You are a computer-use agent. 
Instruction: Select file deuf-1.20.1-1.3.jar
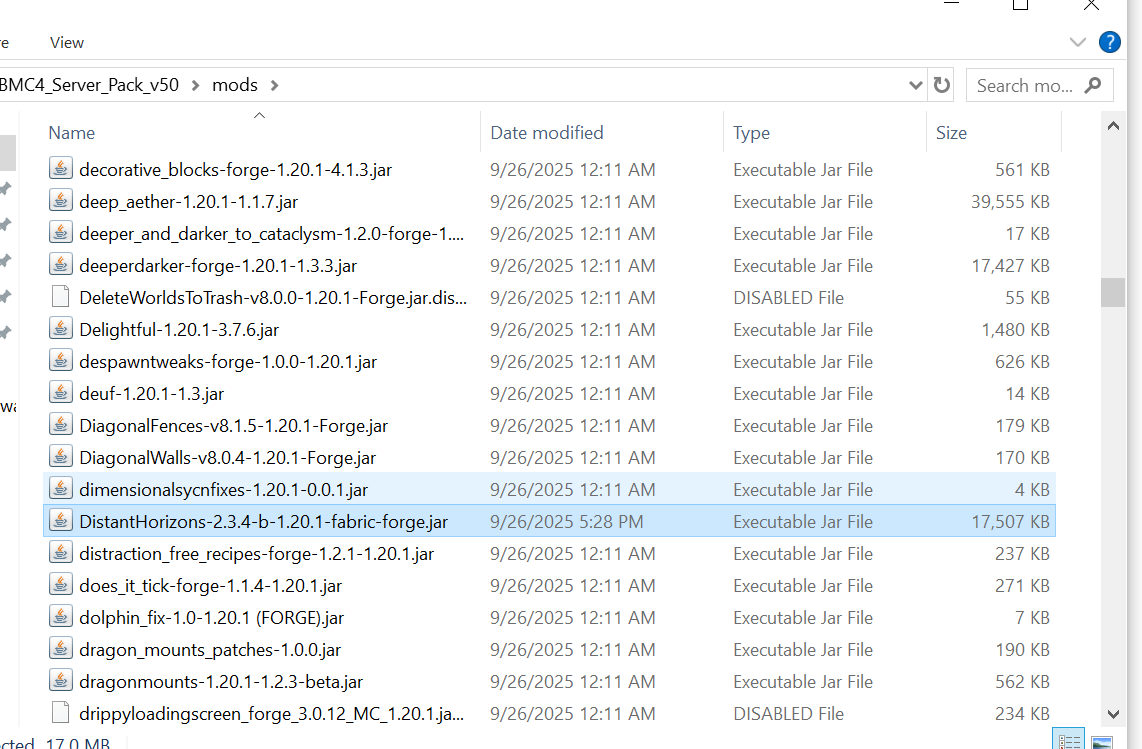(x=151, y=394)
